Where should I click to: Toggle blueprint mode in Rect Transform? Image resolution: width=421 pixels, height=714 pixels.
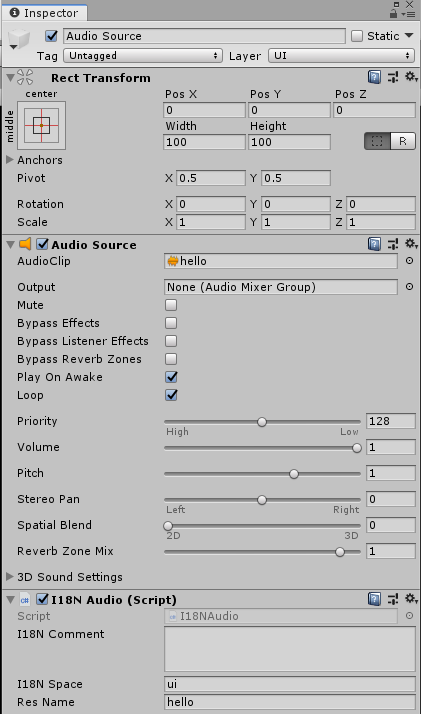tap(377, 141)
